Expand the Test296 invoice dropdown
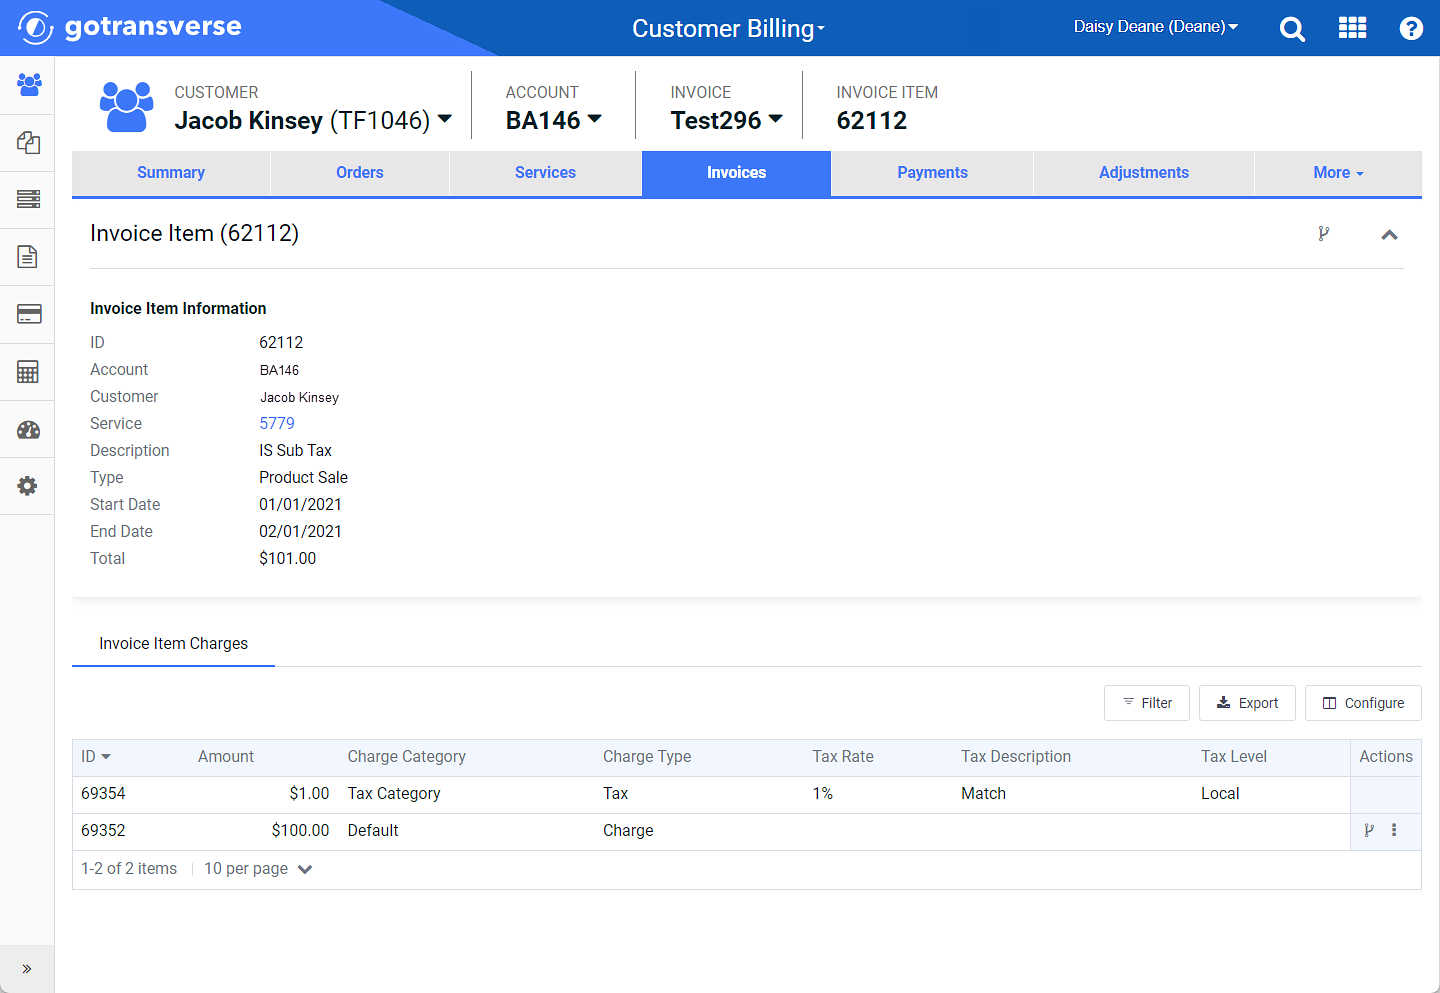1440x993 pixels. (775, 119)
